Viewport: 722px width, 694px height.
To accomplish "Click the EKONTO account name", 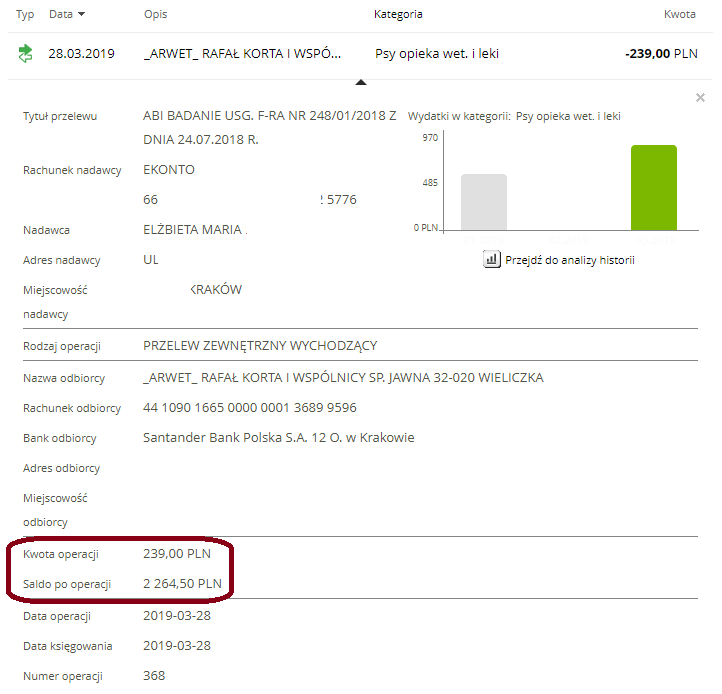I will (169, 170).
